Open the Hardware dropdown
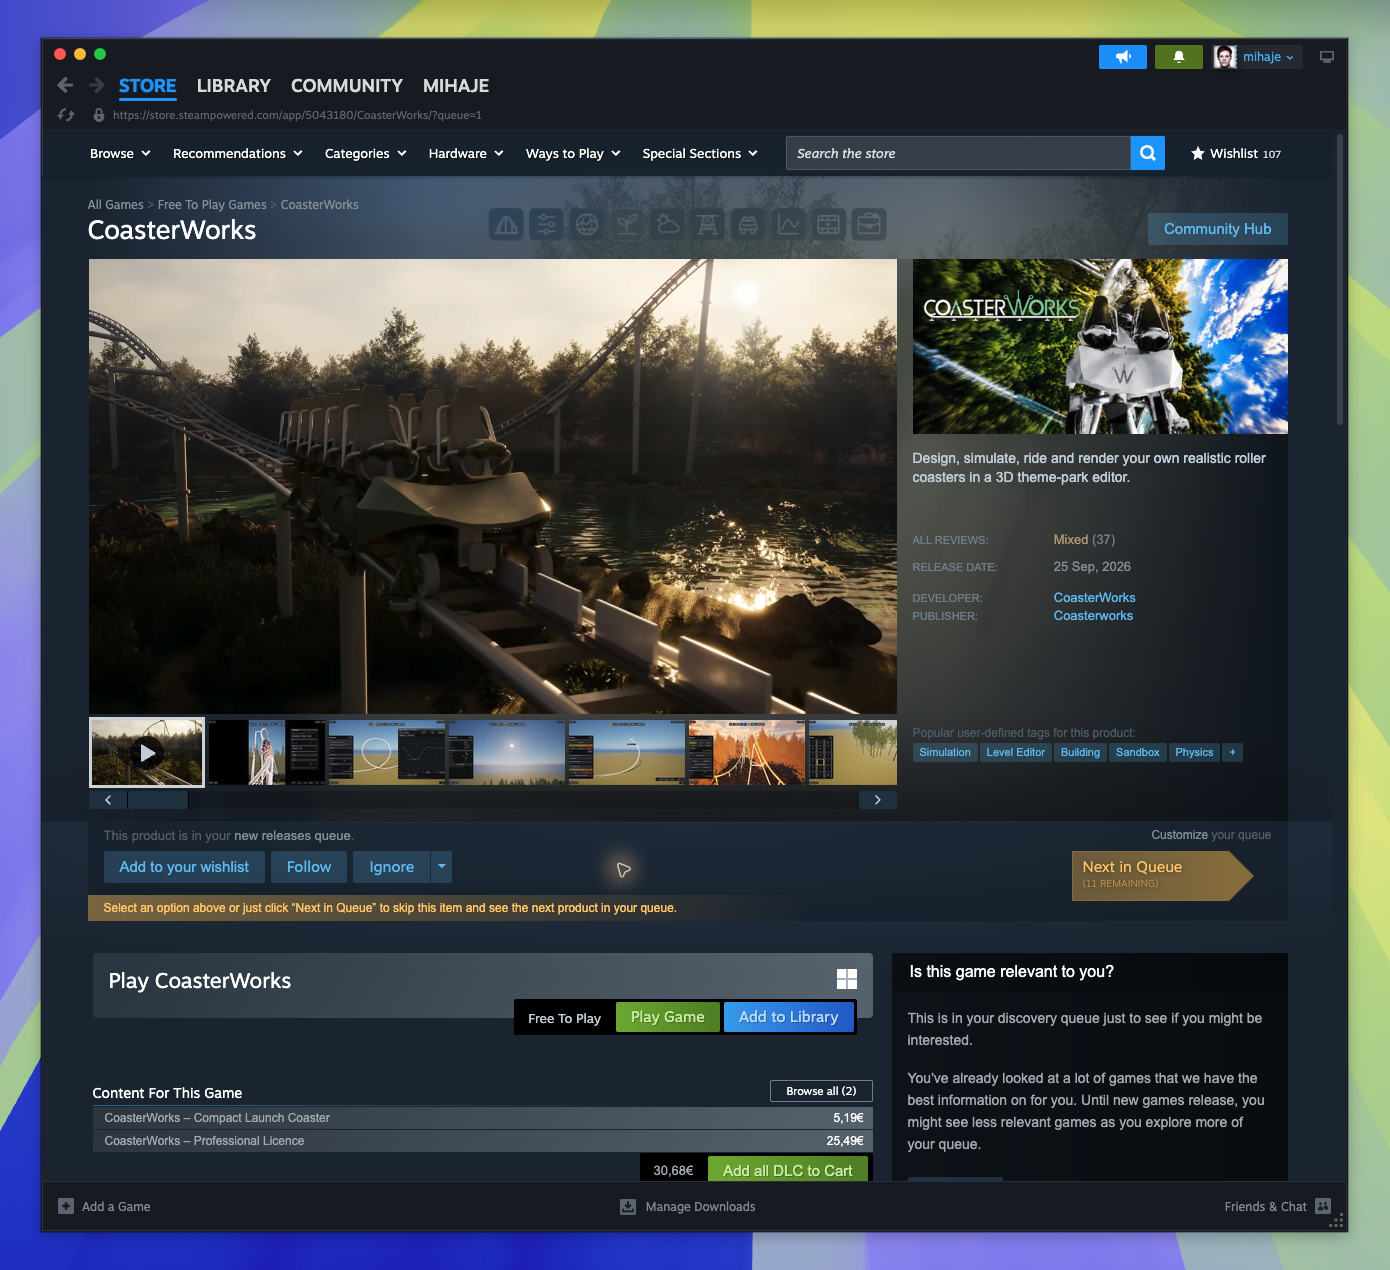The image size is (1390, 1270). coord(466,153)
